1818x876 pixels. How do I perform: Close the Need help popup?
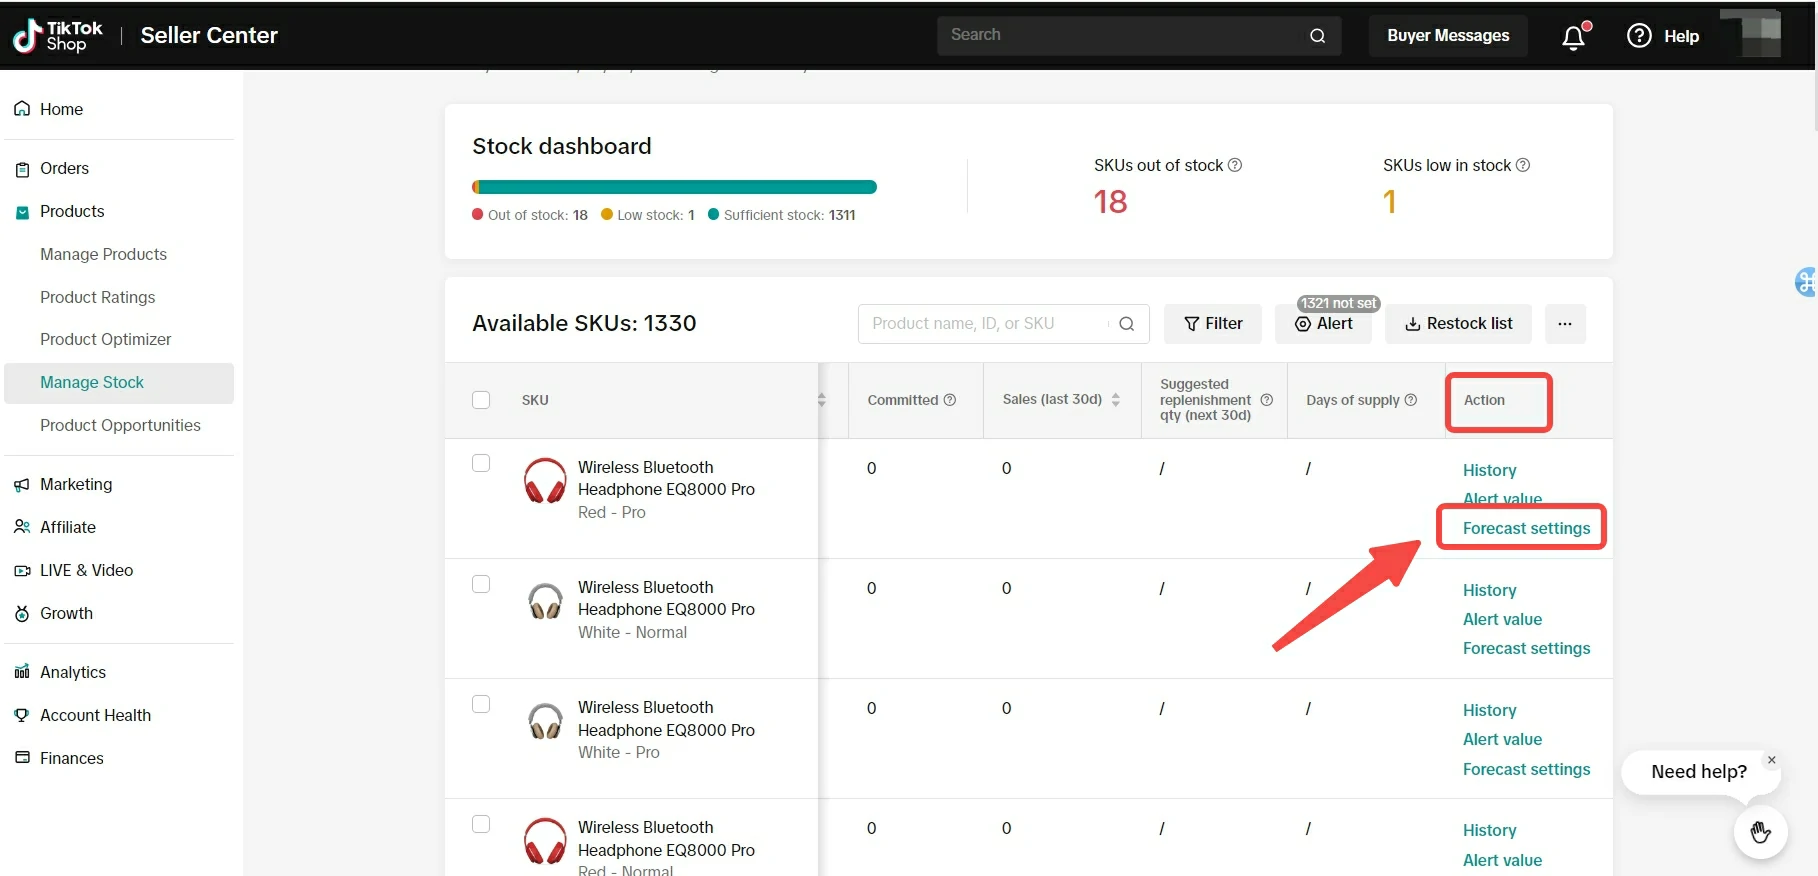click(x=1771, y=760)
